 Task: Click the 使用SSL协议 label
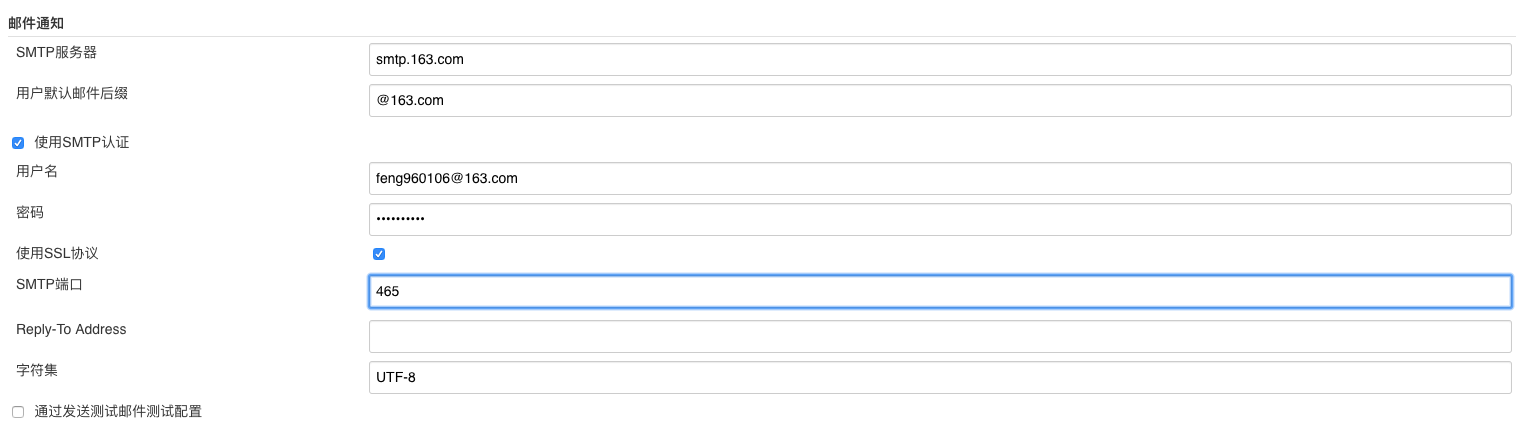(x=57, y=253)
